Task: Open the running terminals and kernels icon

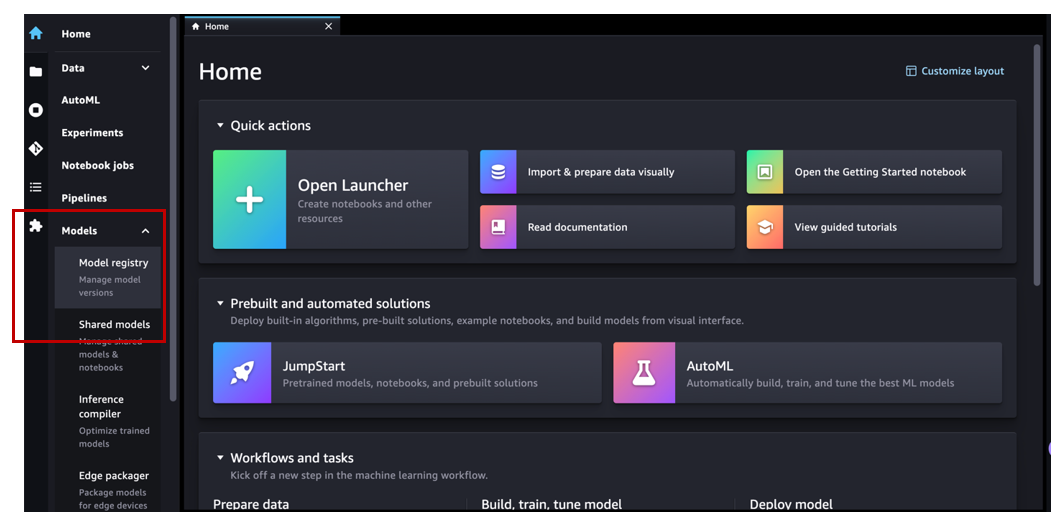Action: coord(36,110)
